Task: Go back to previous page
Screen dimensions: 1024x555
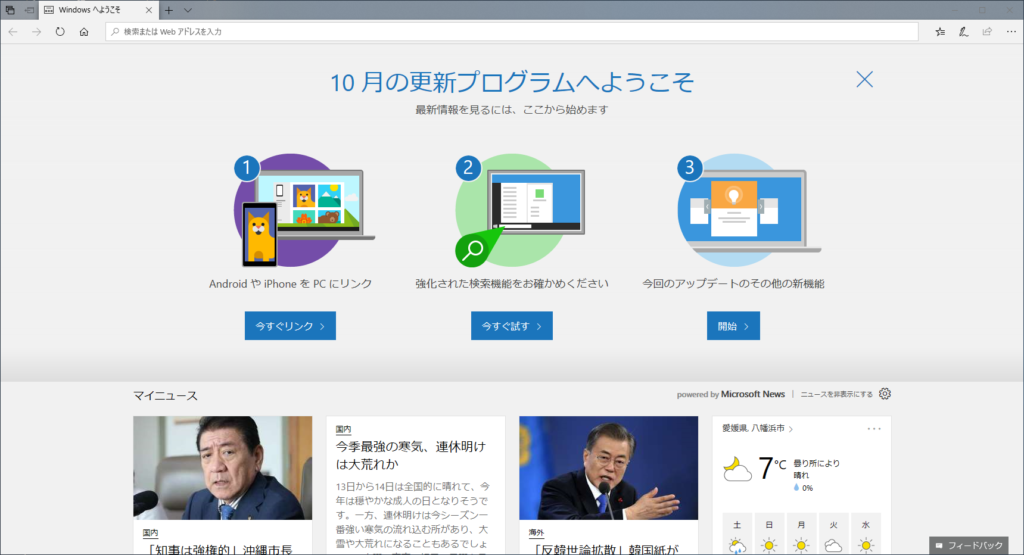Action: tap(13, 31)
